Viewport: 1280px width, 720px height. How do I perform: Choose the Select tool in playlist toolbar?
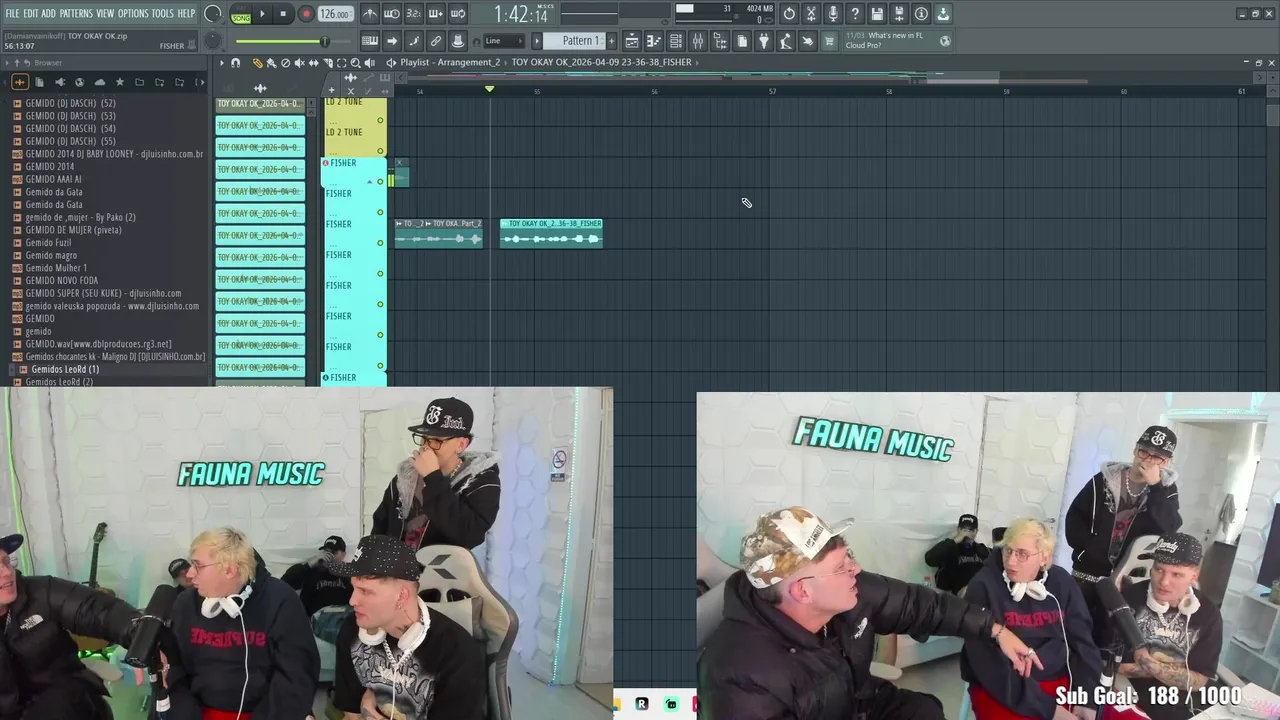click(x=341, y=63)
